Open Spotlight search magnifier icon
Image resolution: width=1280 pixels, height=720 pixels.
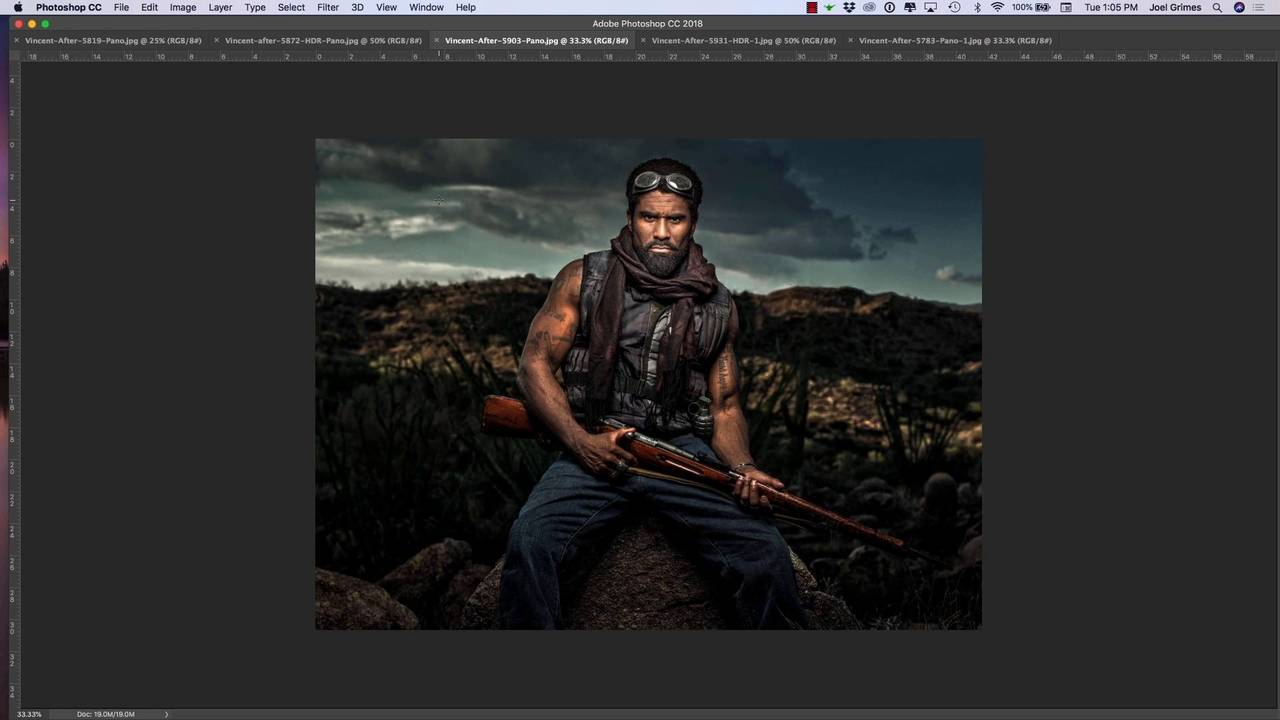(1217, 7)
